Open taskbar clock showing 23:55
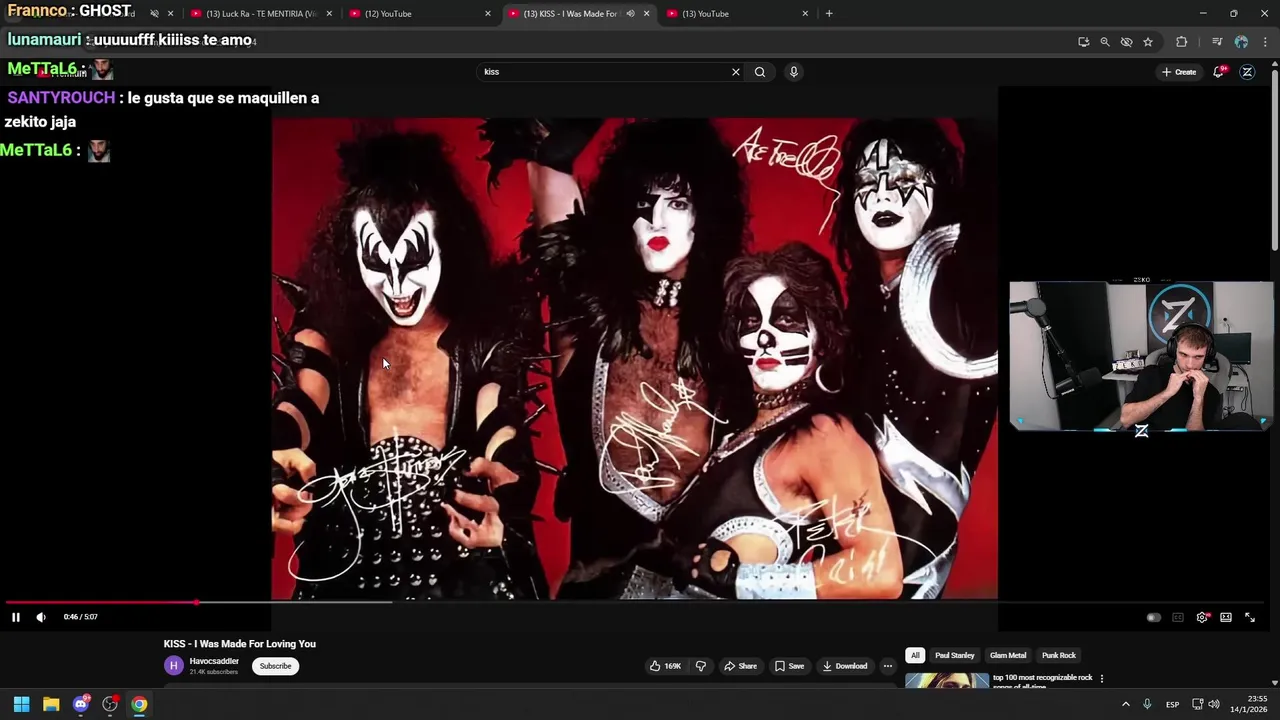 click(1249, 704)
